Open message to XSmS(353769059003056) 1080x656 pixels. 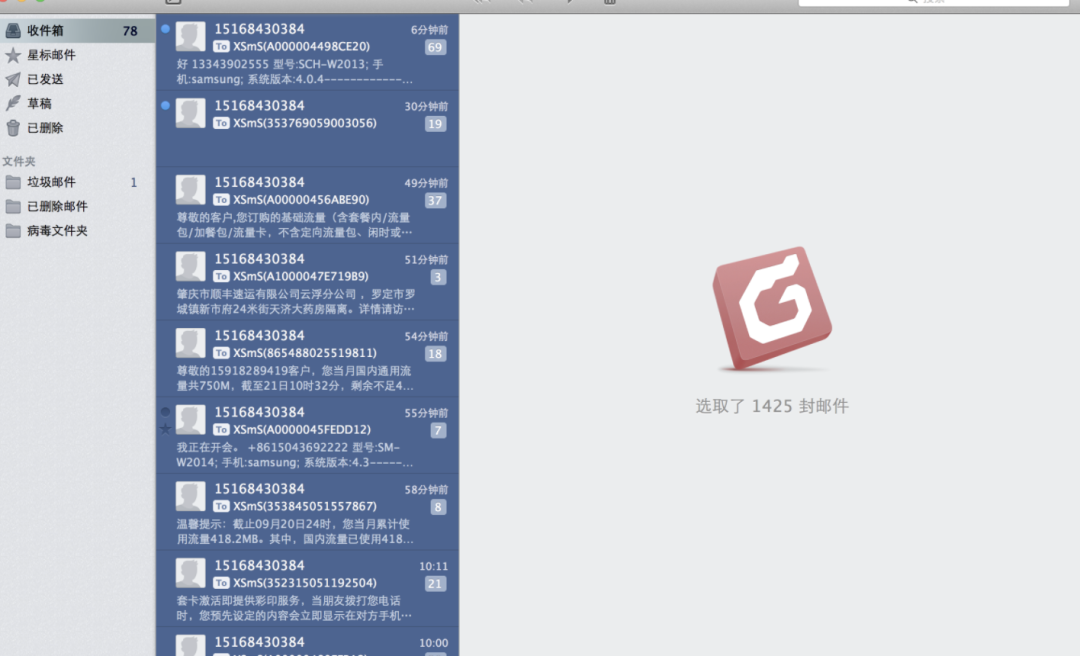point(307,129)
